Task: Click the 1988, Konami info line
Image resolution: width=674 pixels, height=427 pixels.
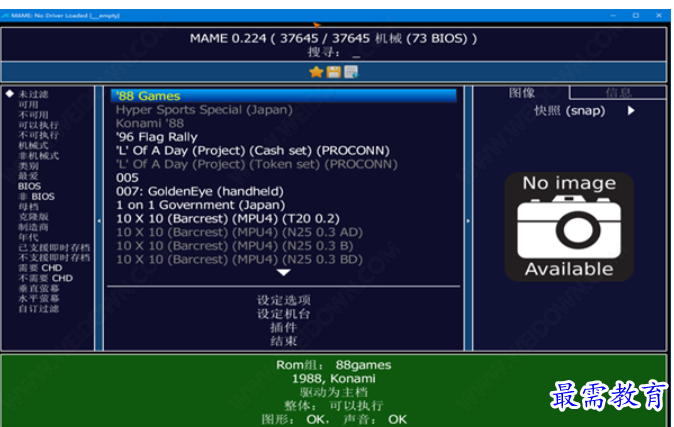Action: tap(334, 379)
